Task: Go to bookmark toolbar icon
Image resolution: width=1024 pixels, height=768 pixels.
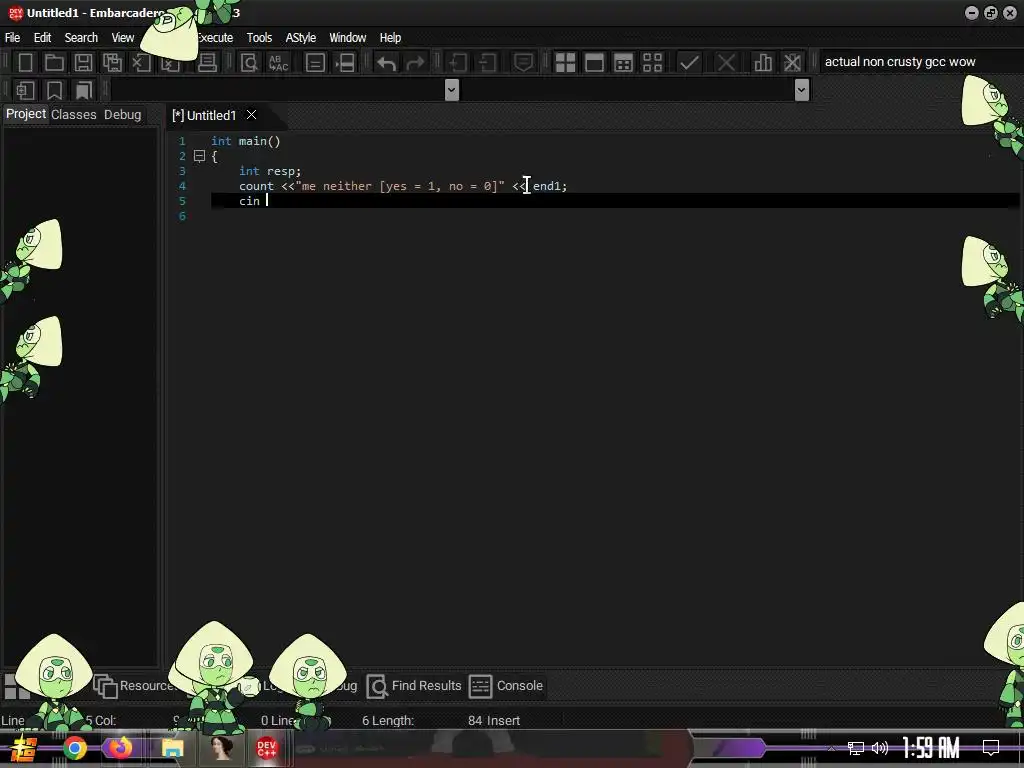Action: (84, 90)
